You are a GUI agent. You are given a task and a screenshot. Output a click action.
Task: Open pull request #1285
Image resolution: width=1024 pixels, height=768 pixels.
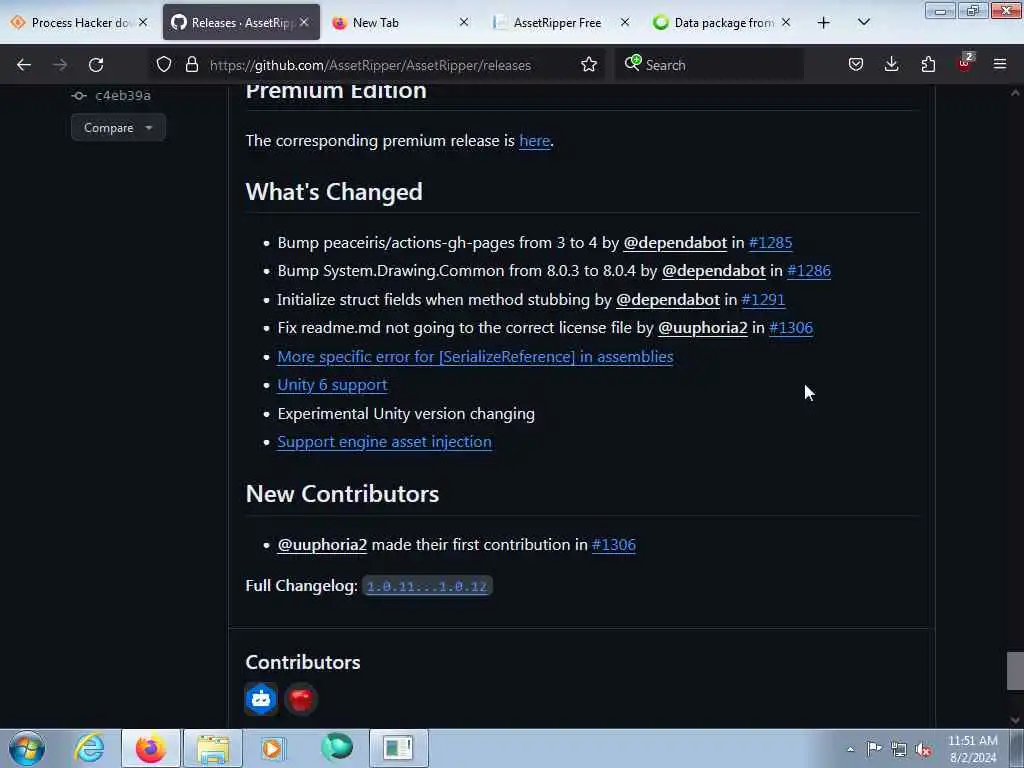[x=771, y=243]
